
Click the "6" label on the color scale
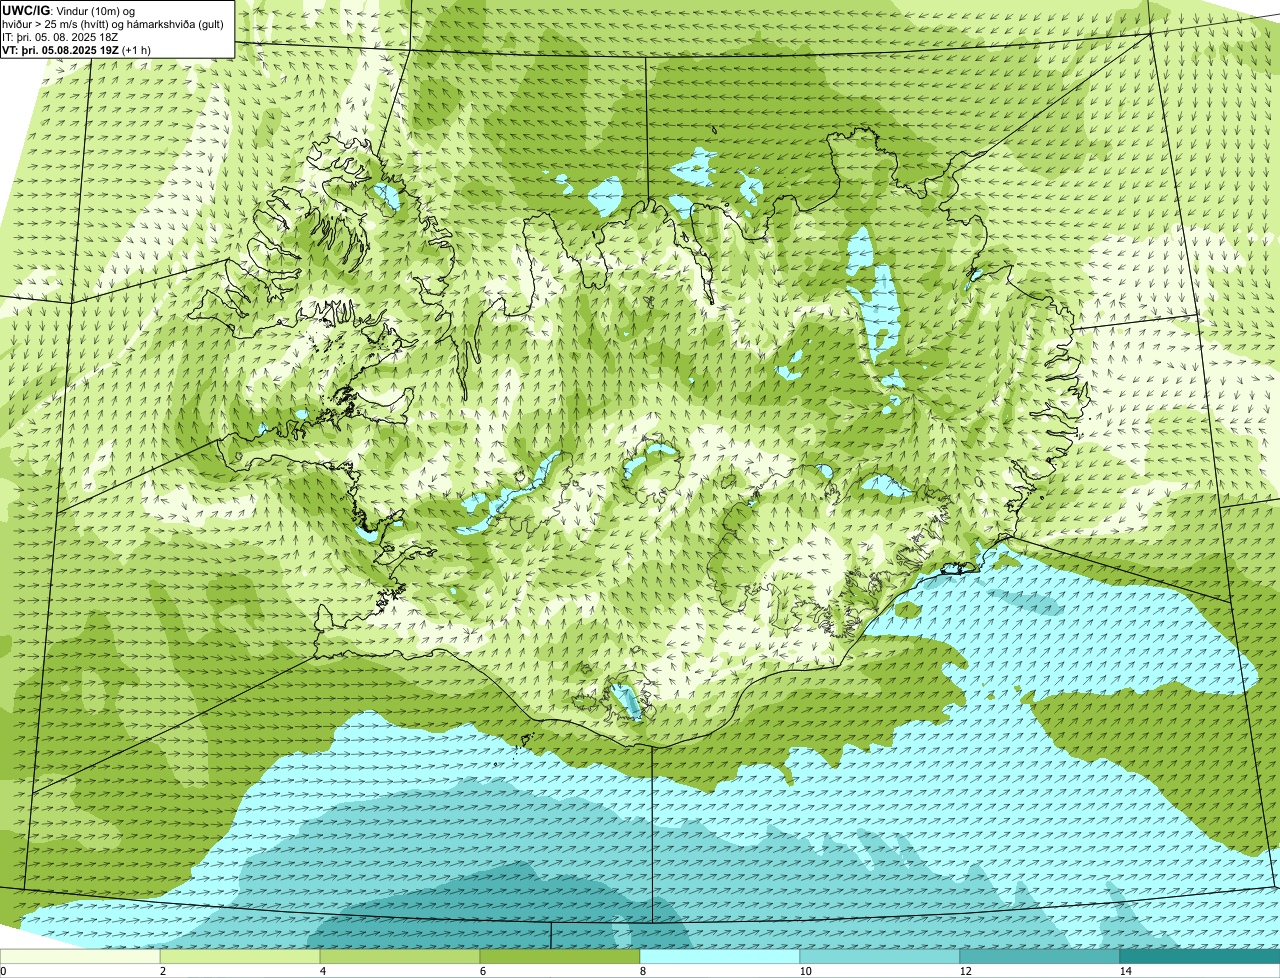click(482, 971)
